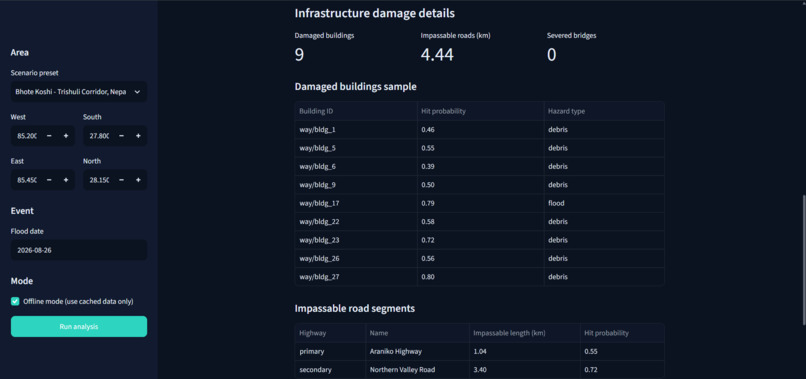Click the Run analysis button
The width and height of the screenshot is (806, 379).
pos(79,327)
